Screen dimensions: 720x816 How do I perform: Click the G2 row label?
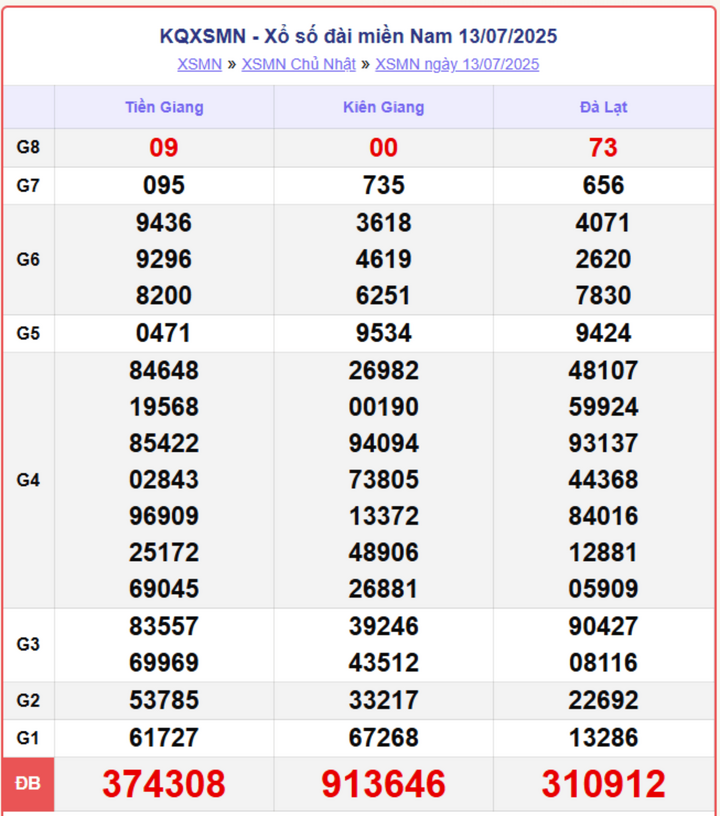[28, 700]
